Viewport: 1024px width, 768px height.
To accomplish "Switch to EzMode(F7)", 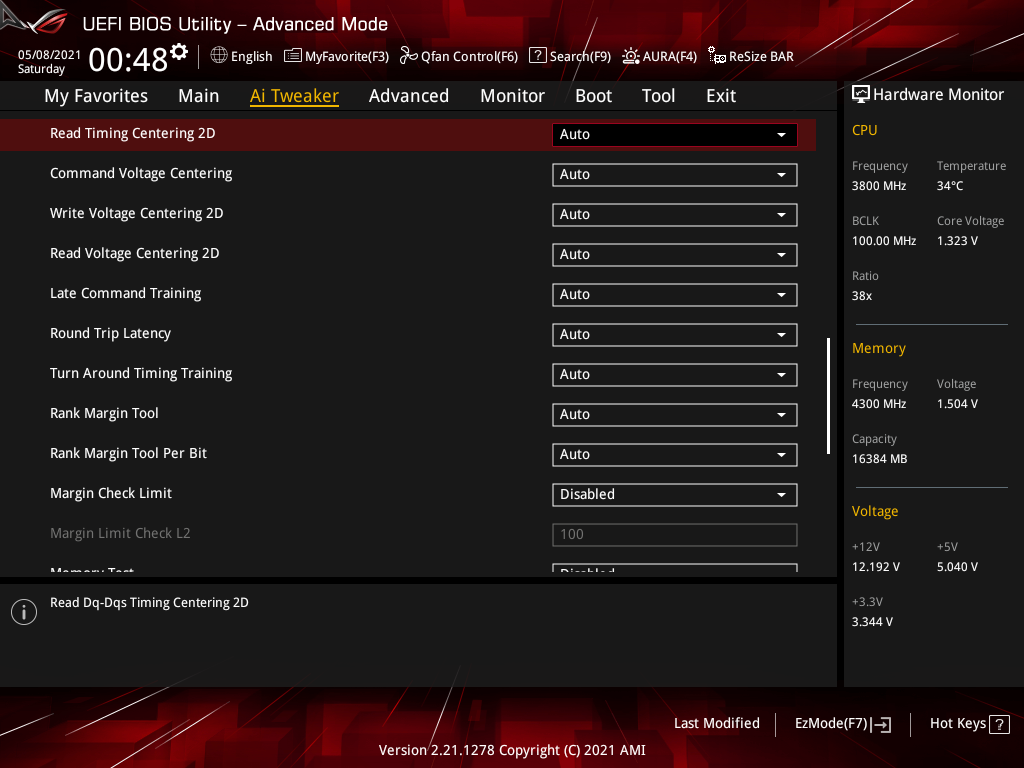I will point(843,724).
